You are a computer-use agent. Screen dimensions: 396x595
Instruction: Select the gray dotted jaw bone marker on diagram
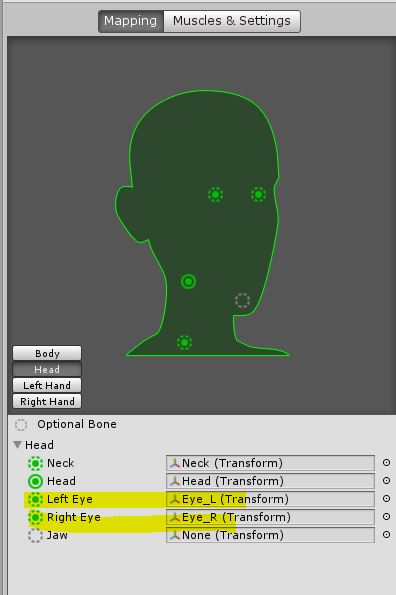242,301
